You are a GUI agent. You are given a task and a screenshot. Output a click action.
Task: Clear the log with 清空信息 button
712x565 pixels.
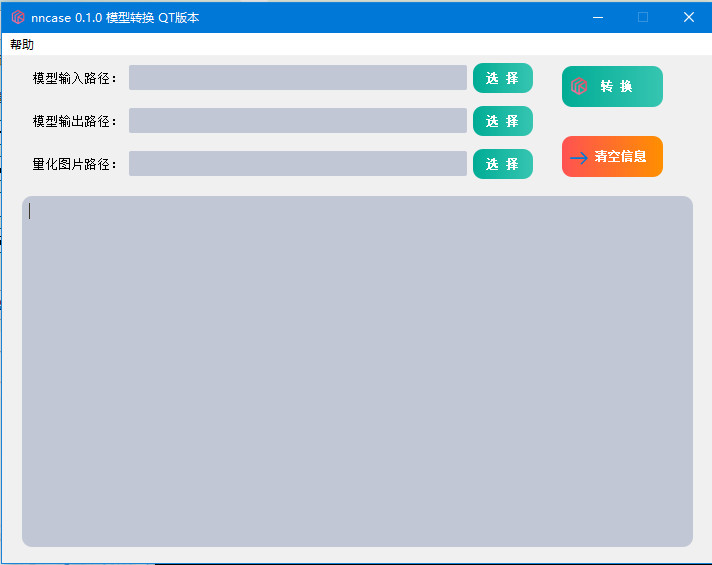coord(612,156)
